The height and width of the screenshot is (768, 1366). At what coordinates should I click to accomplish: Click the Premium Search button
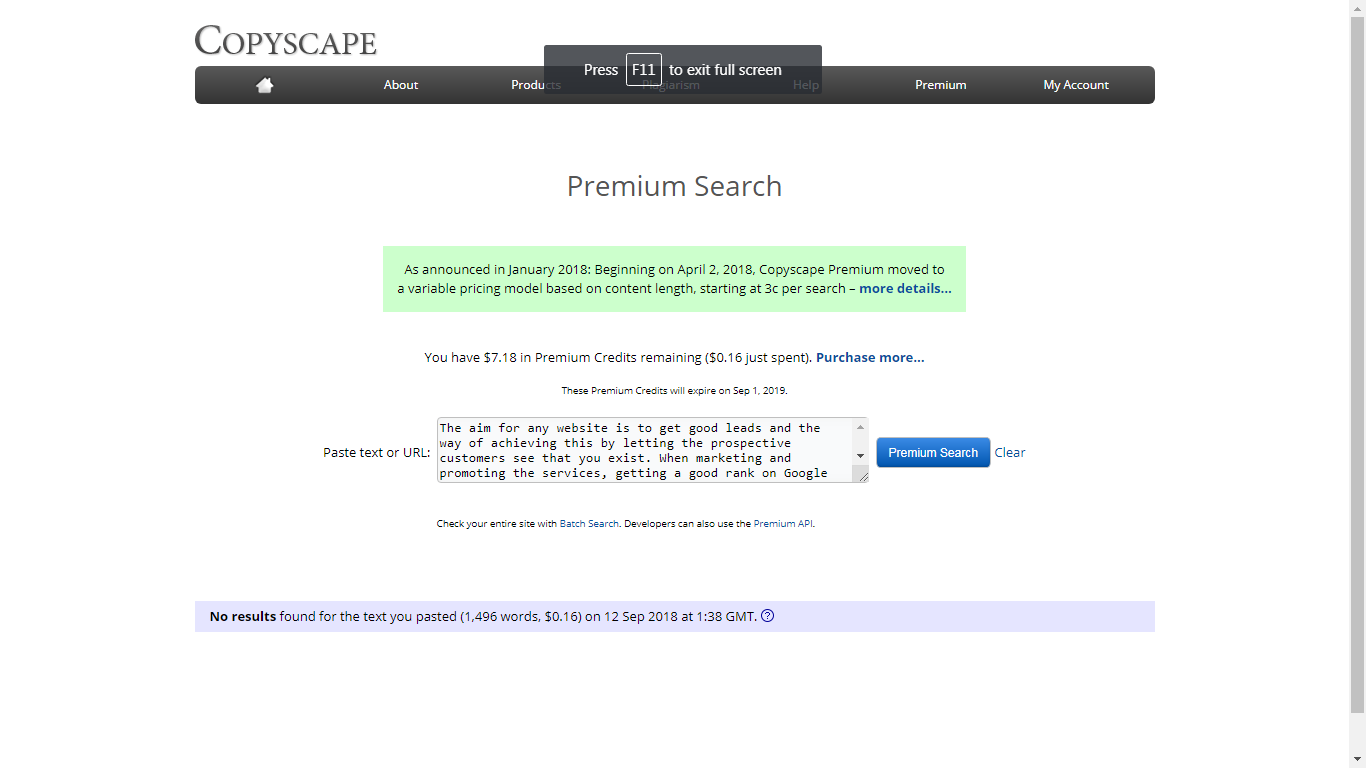933,452
